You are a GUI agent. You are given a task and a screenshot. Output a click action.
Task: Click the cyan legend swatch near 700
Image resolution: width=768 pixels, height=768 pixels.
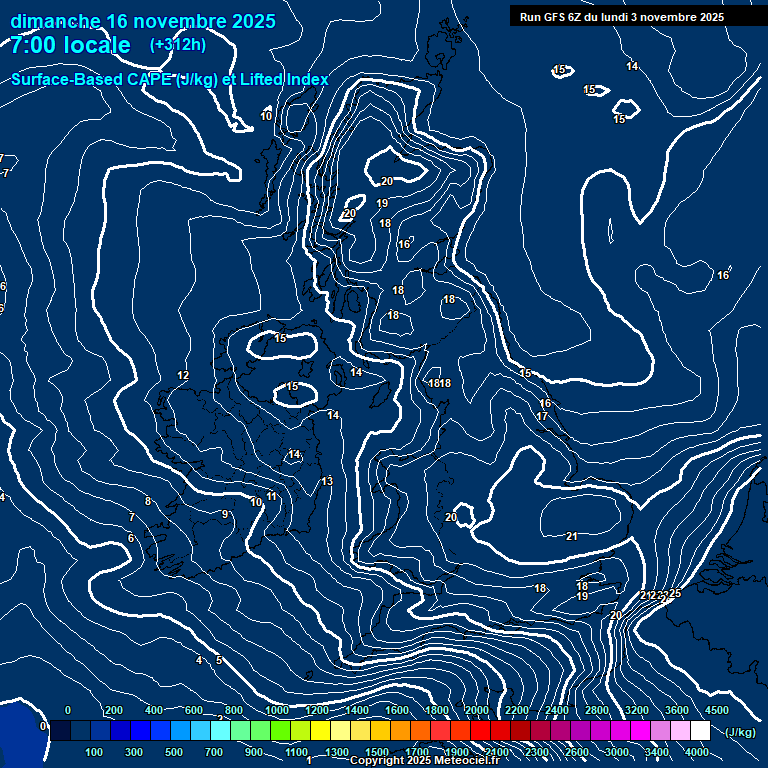[x=220, y=731]
